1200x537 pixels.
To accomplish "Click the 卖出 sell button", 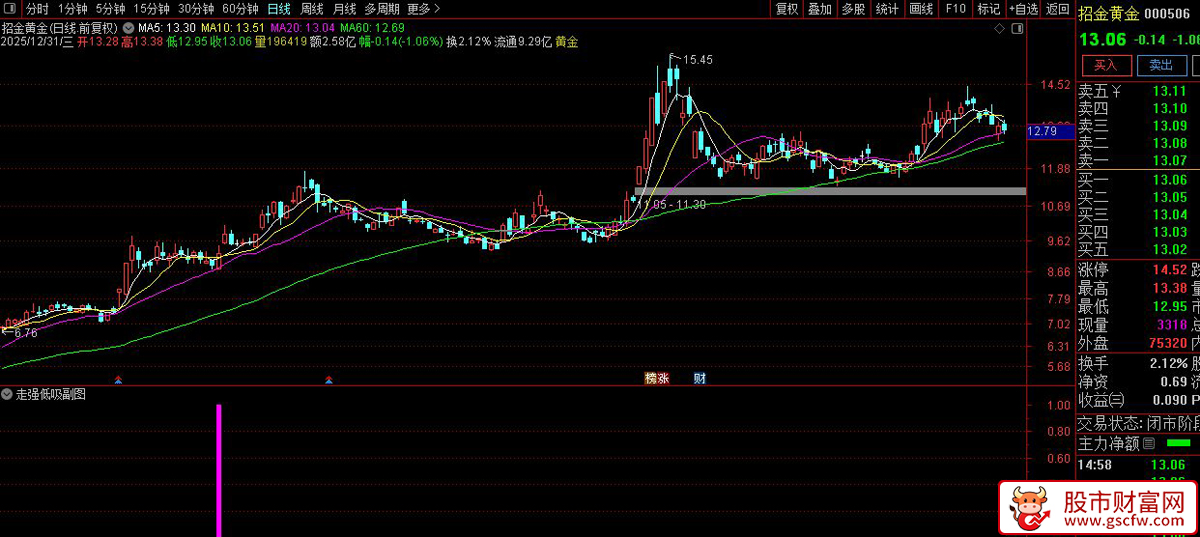I will pyautogui.click(x=1161, y=65).
